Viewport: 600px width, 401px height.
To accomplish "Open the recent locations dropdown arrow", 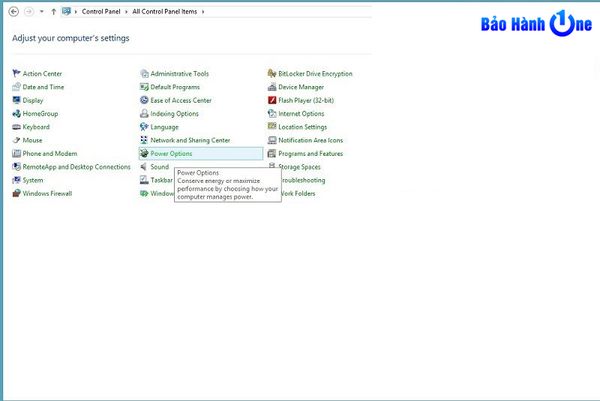I will pos(42,11).
